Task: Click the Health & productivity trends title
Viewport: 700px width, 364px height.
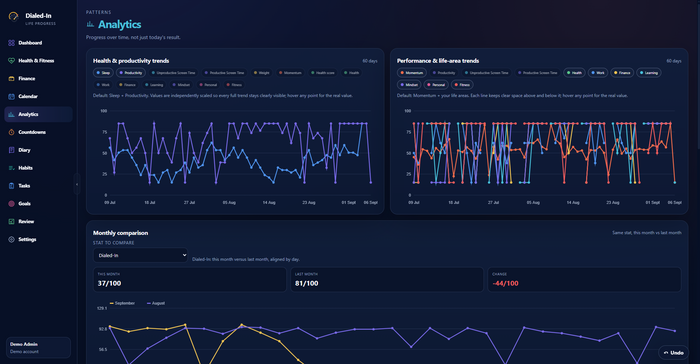Action: click(131, 61)
